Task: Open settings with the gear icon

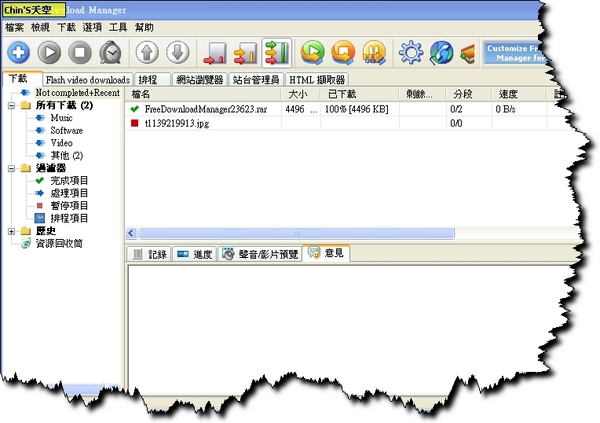Action: (411, 52)
